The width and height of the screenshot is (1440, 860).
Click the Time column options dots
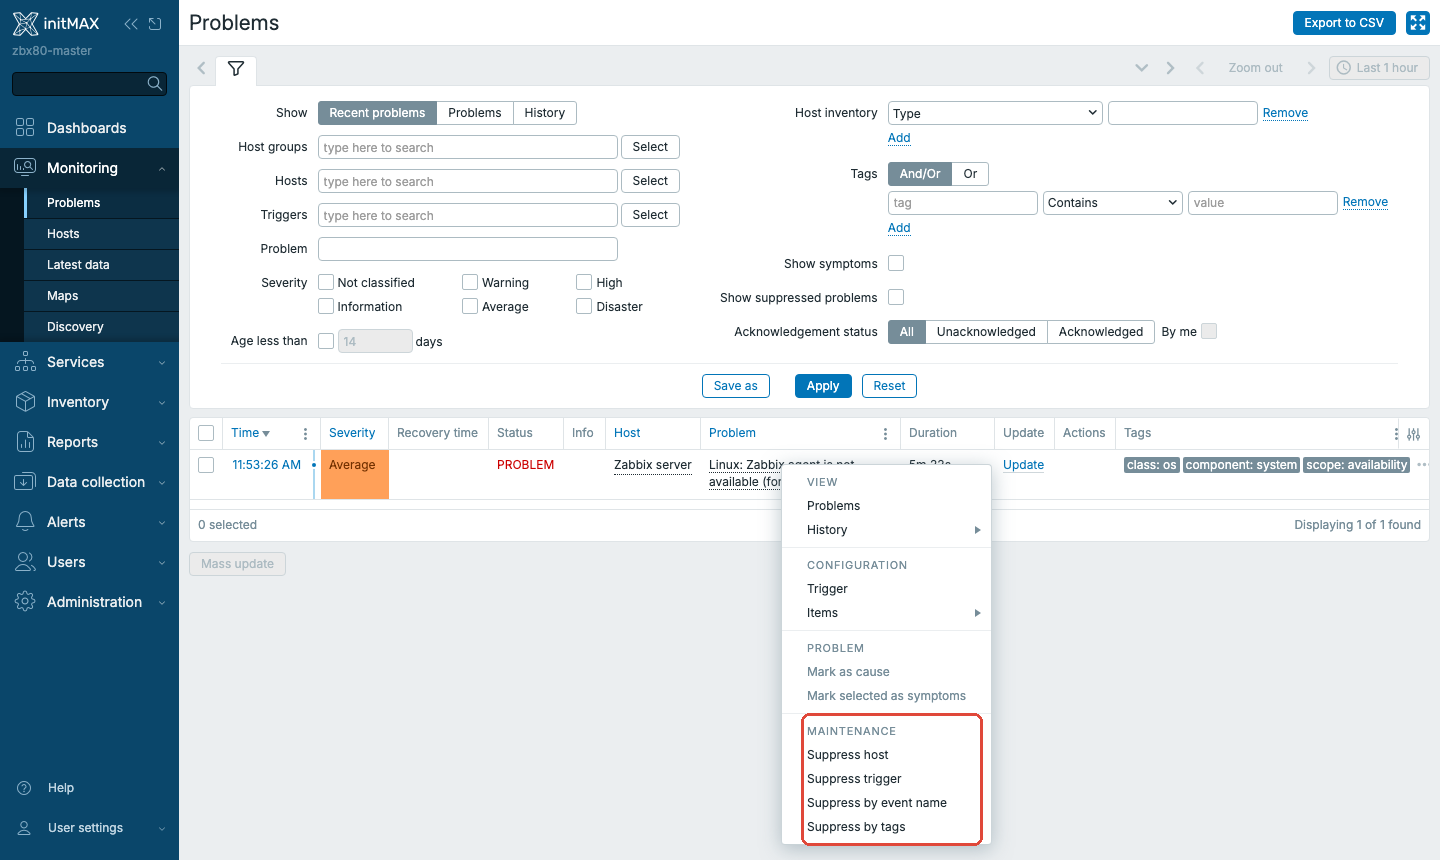pyautogui.click(x=305, y=434)
